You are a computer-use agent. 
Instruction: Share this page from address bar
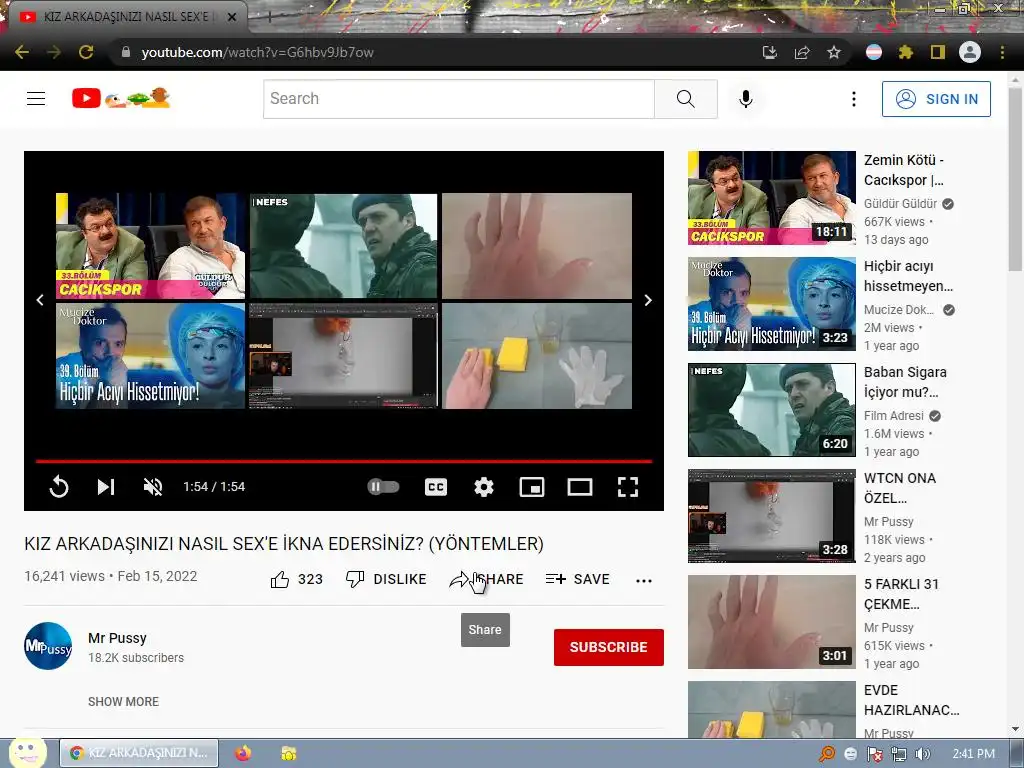802,52
